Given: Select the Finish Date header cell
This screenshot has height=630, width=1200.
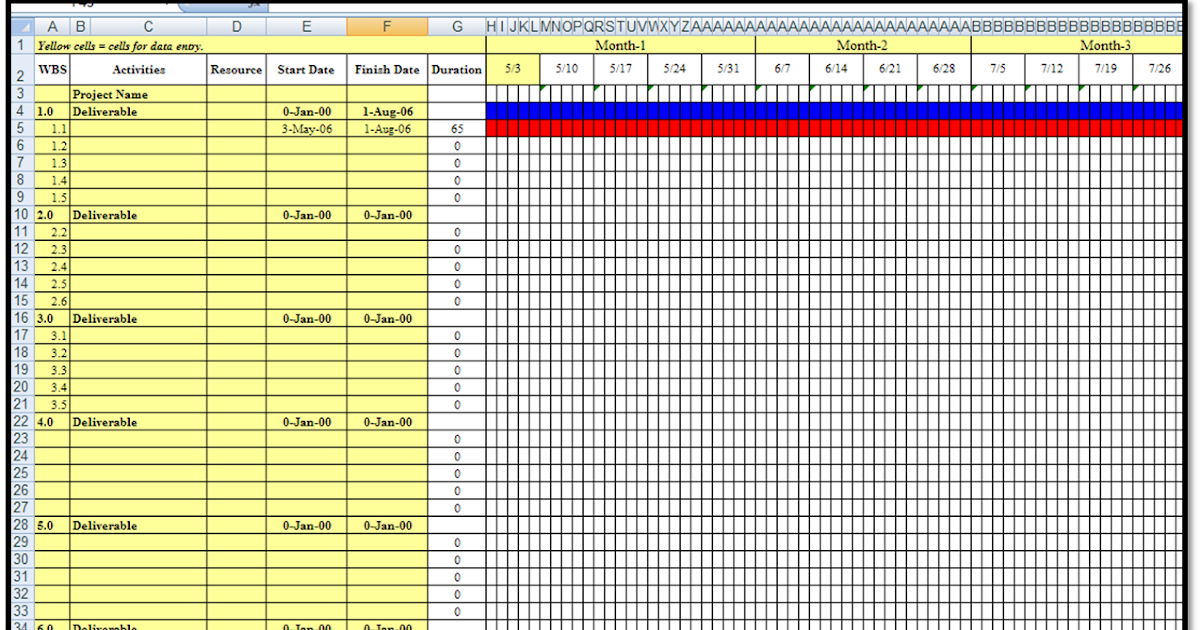Looking at the screenshot, I should tap(387, 70).
